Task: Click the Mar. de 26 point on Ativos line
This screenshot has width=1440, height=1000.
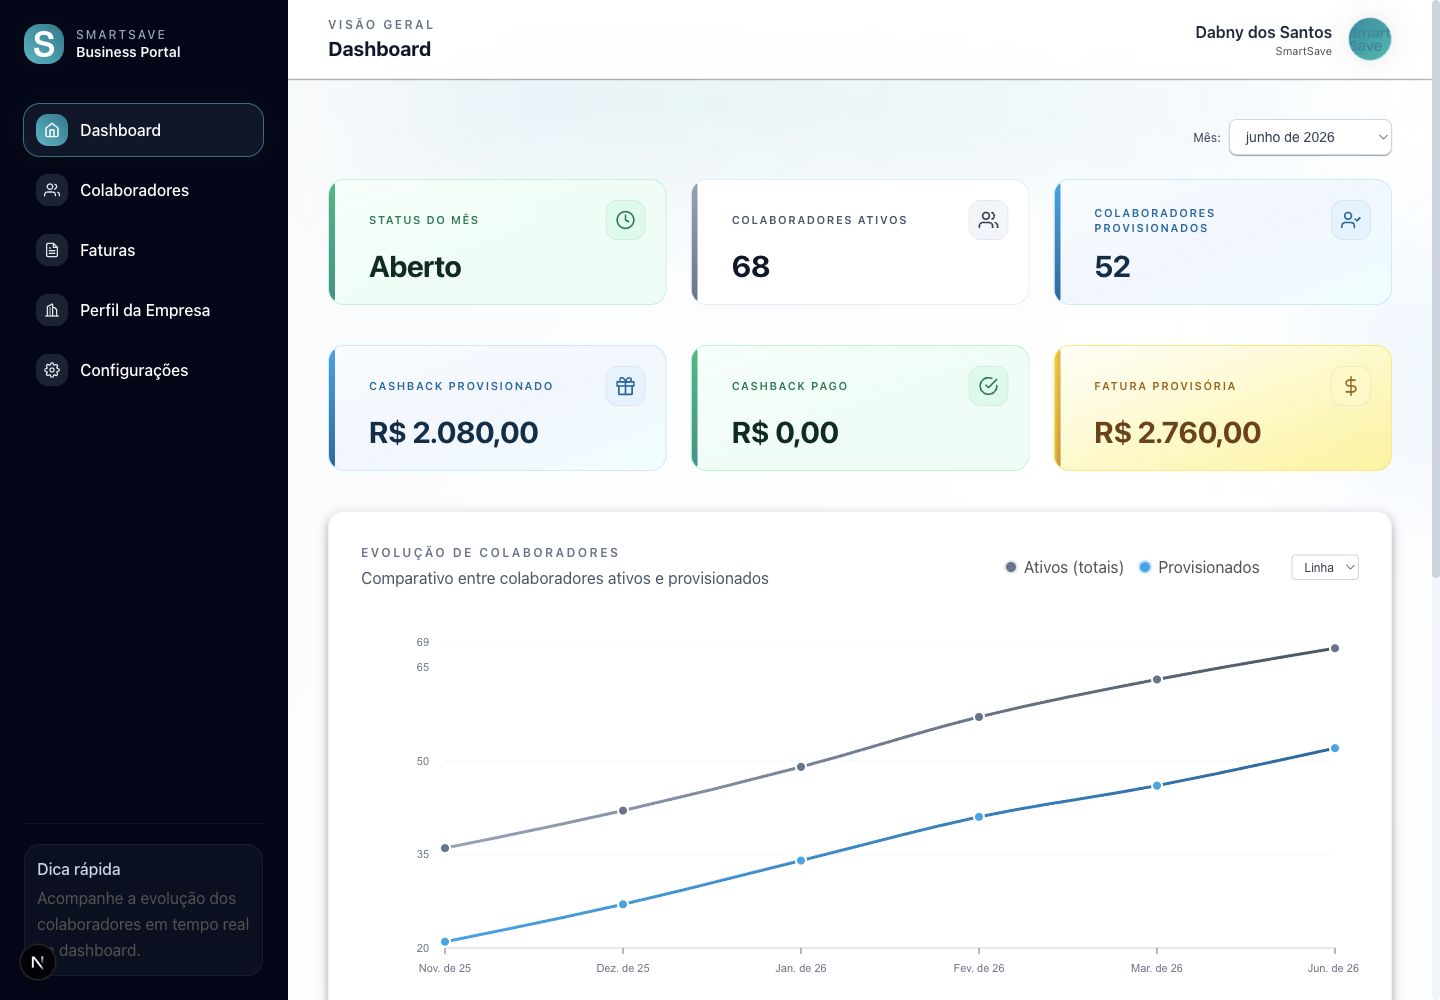Action: tap(1157, 679)
